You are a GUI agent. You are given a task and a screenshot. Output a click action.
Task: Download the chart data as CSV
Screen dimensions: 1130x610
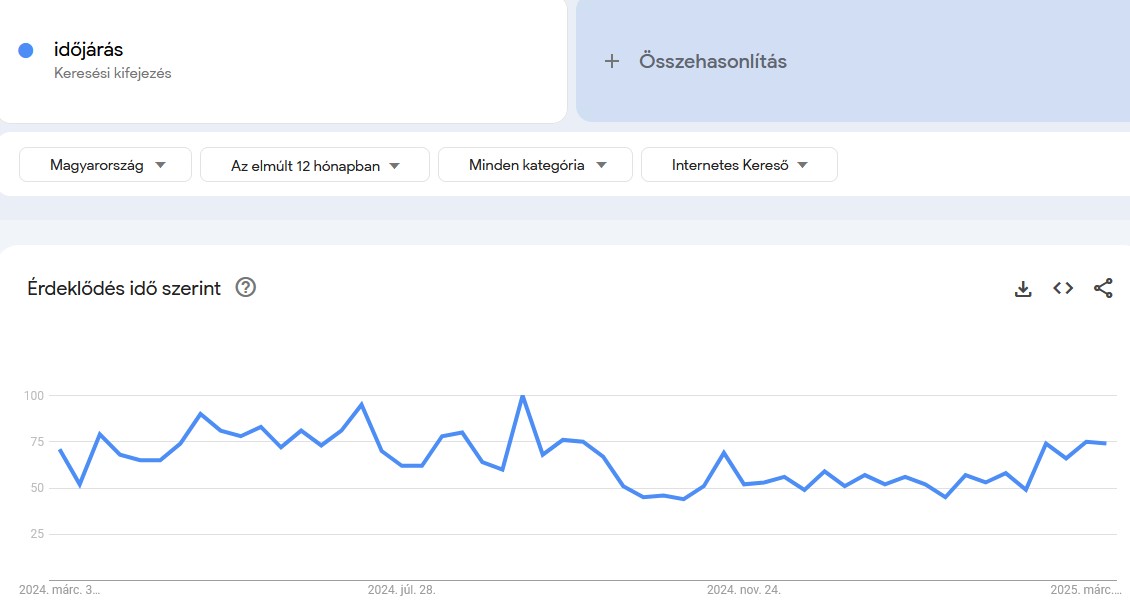tap(1023, 289)
